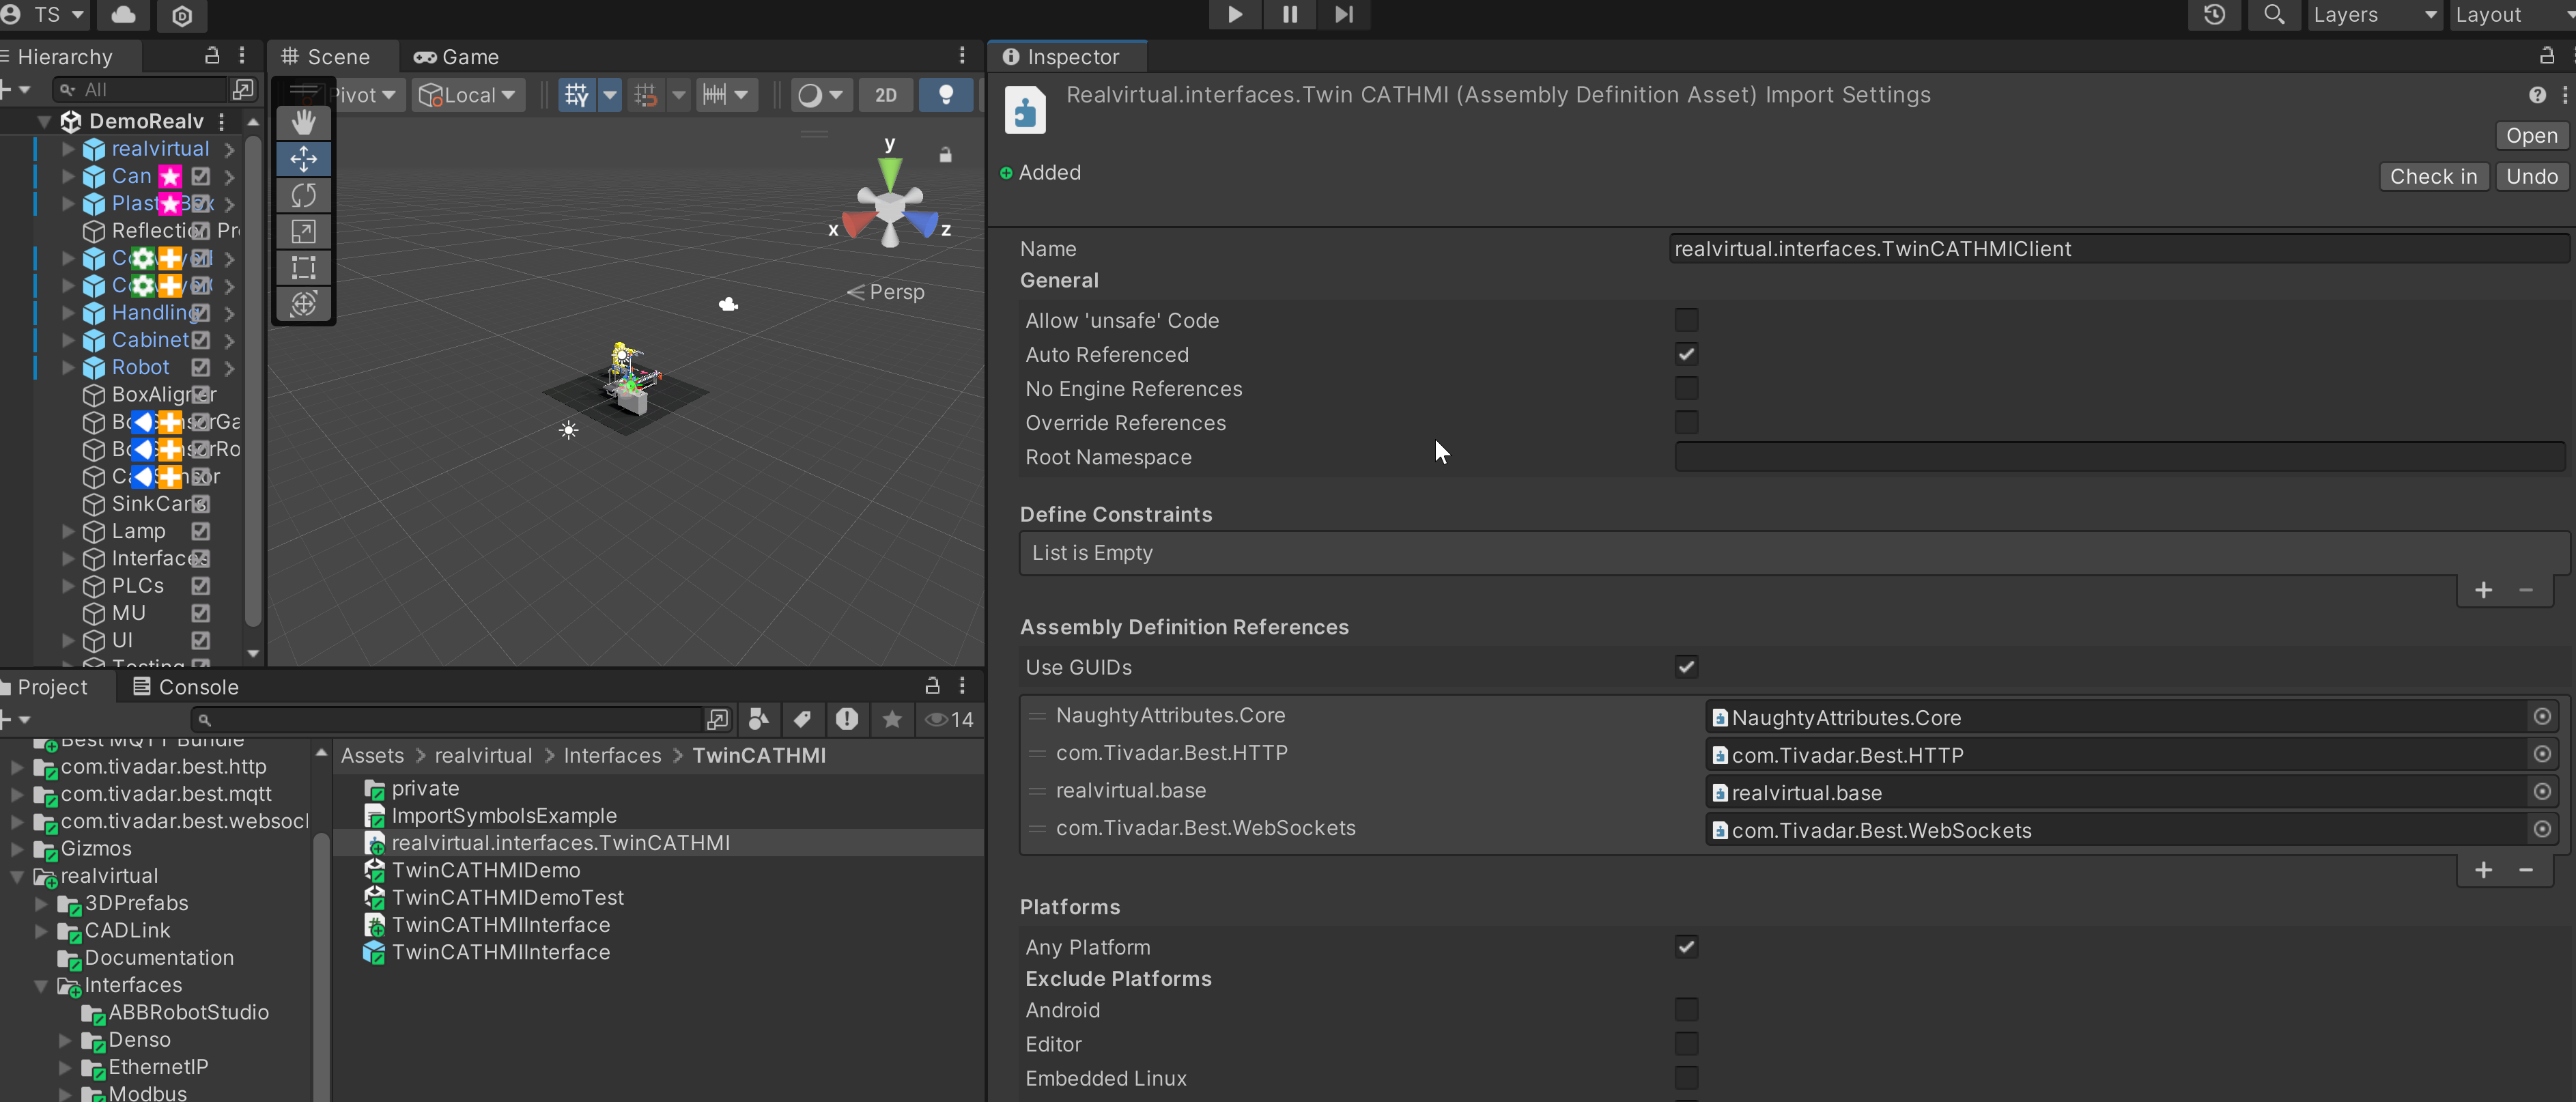Toggle Override References checkbox
The width and height of the screenshot is (2576, 1102).
[1686, 422]
